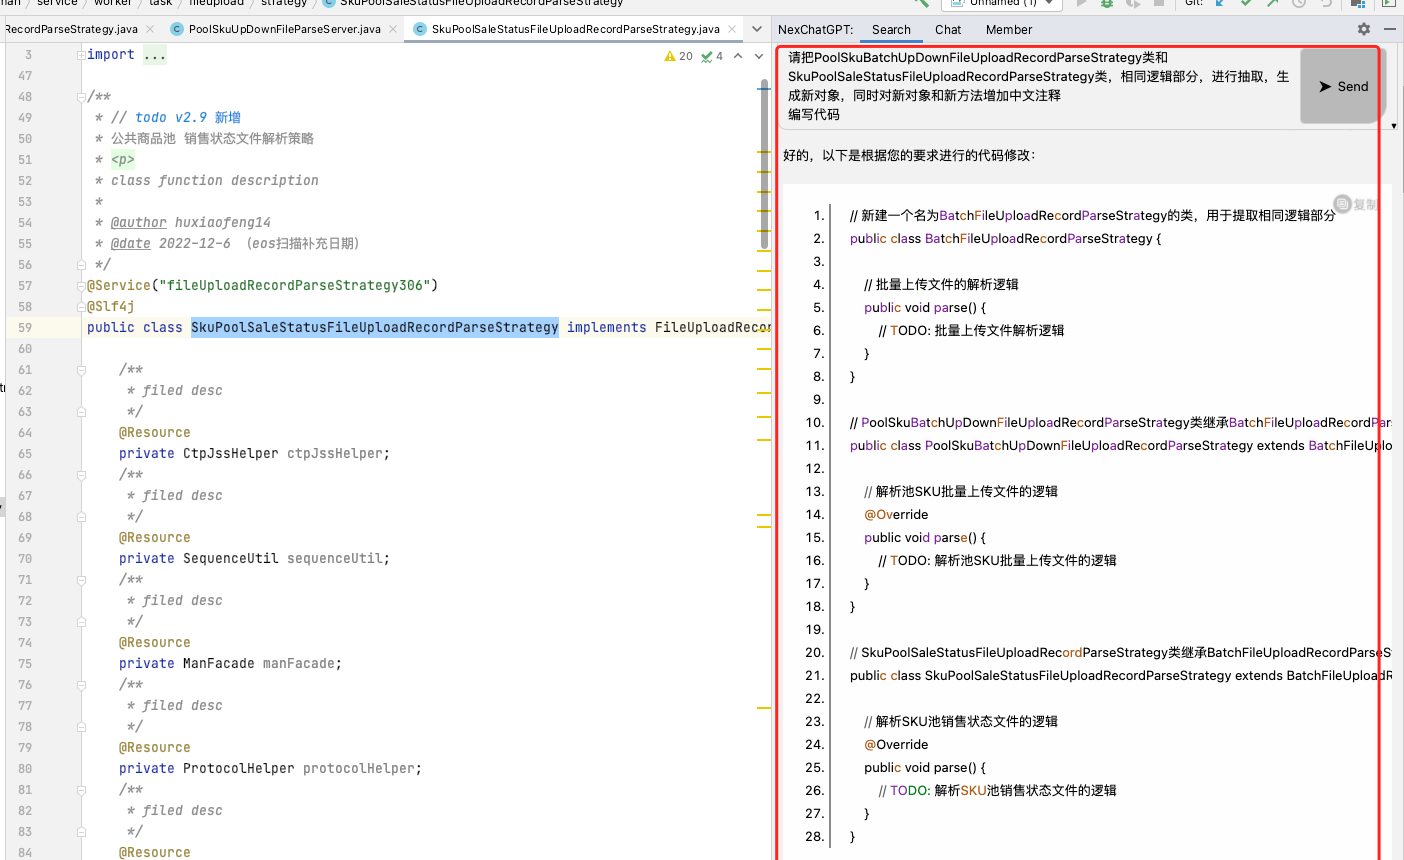Click the Send button in NexChatGPT
1404x860 pixels.
coord(1343,86)
